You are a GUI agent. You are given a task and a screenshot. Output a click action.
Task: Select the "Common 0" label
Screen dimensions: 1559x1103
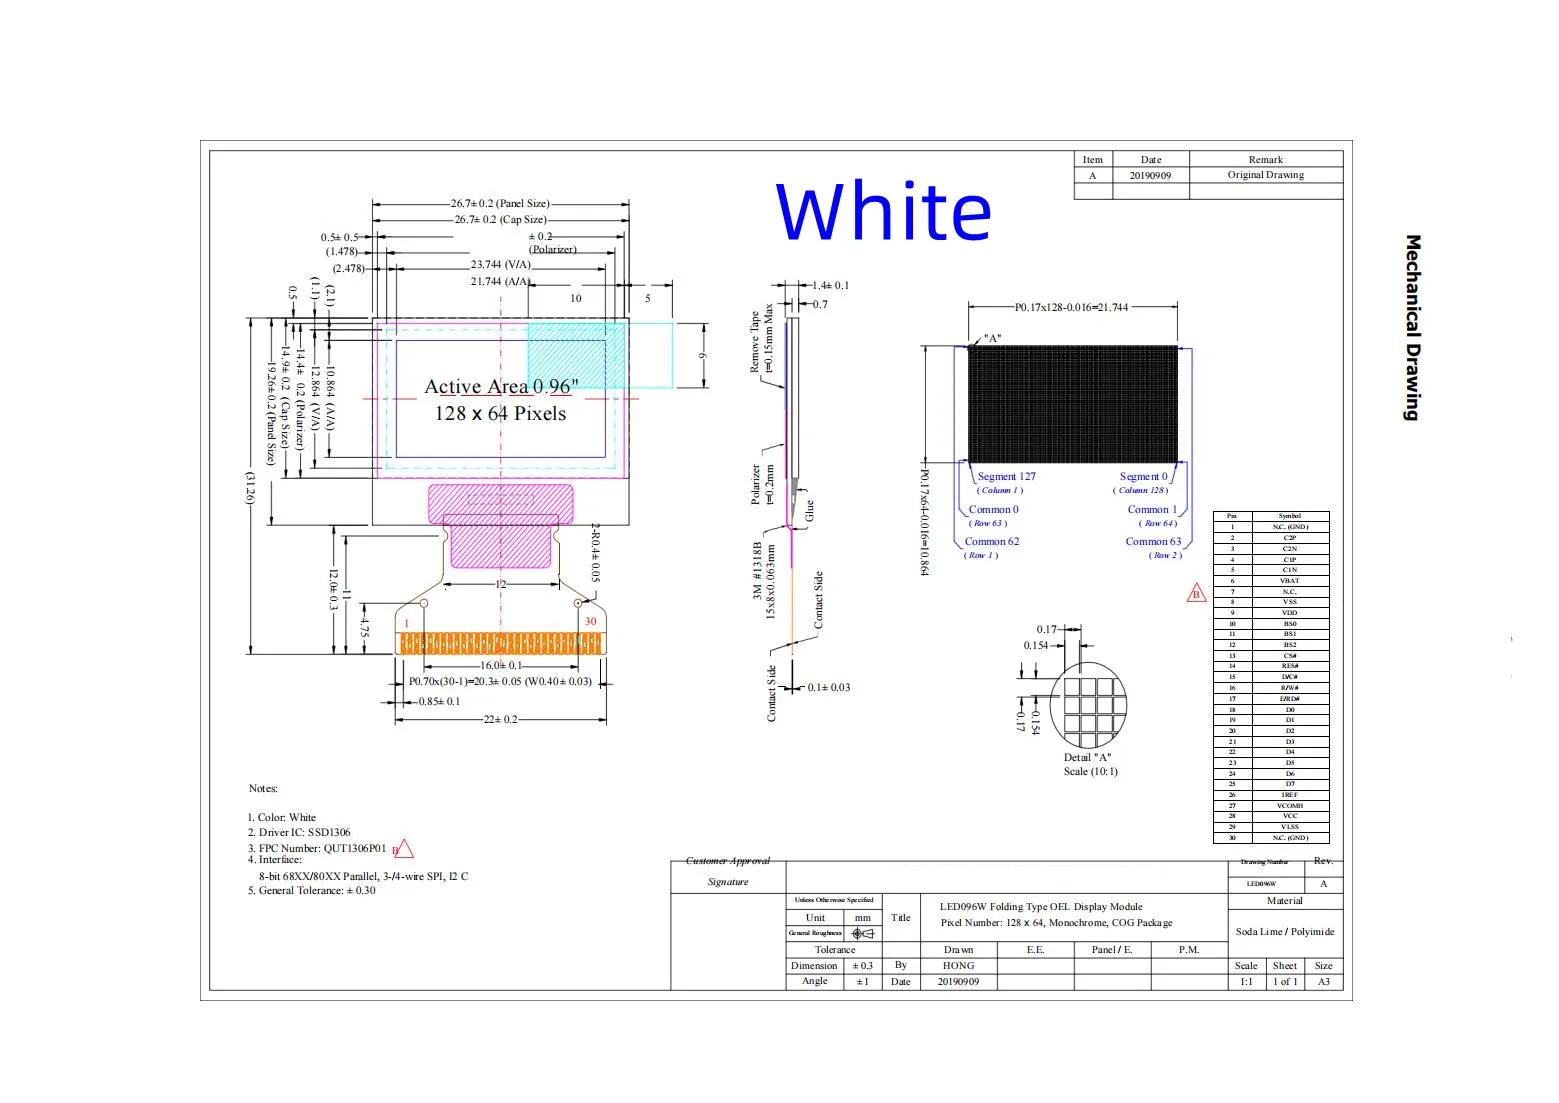[x=993, y=509]
